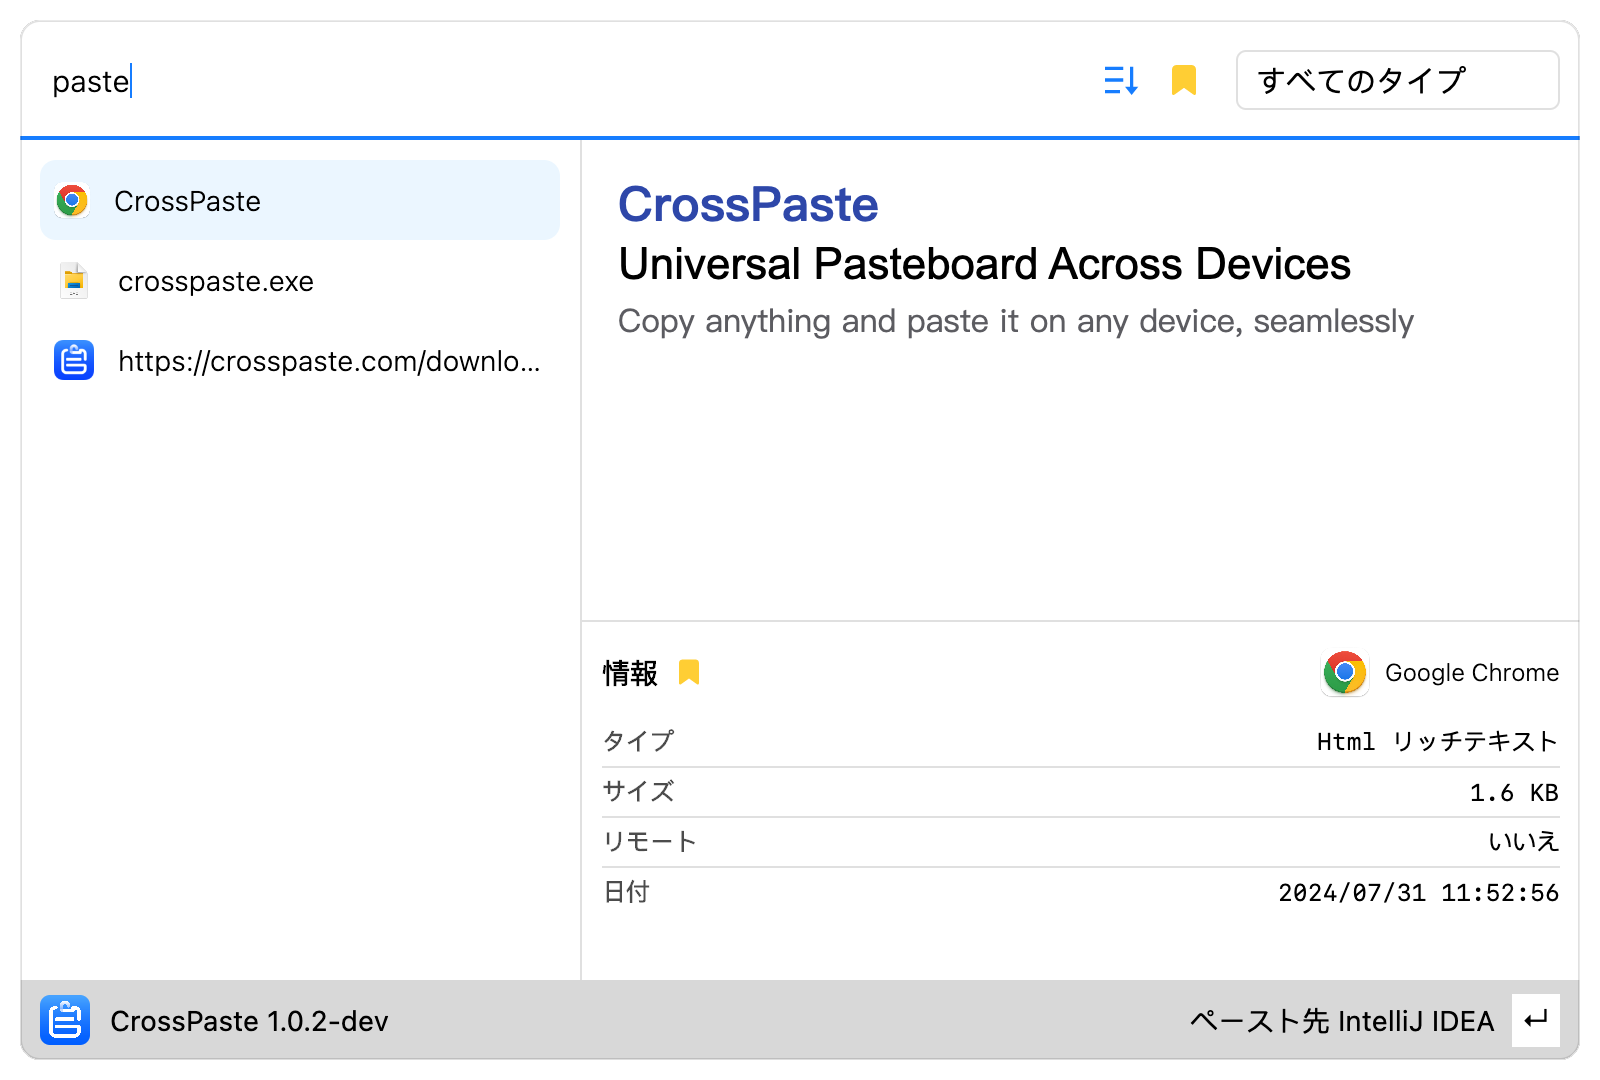Click 'CrossPaste 1.0.2-dev' version text

249,1021
